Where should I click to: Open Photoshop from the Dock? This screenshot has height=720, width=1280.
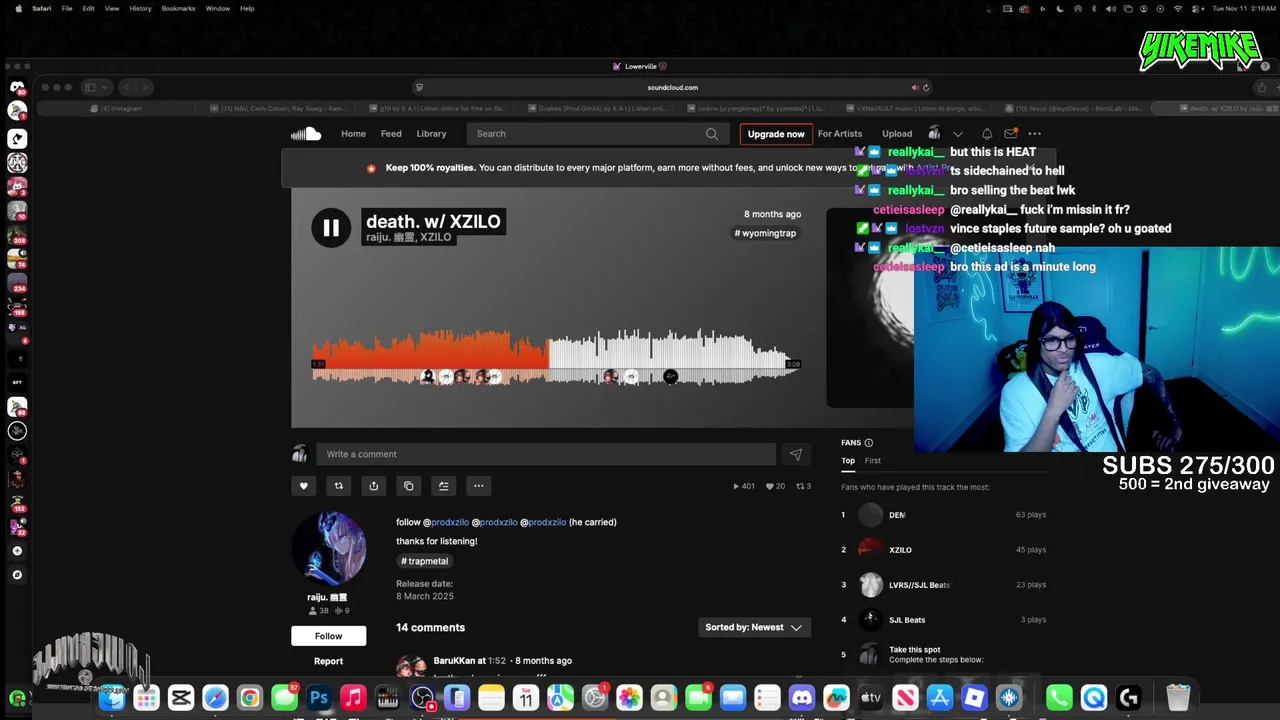pyautogui.click(x=319, y=698)
